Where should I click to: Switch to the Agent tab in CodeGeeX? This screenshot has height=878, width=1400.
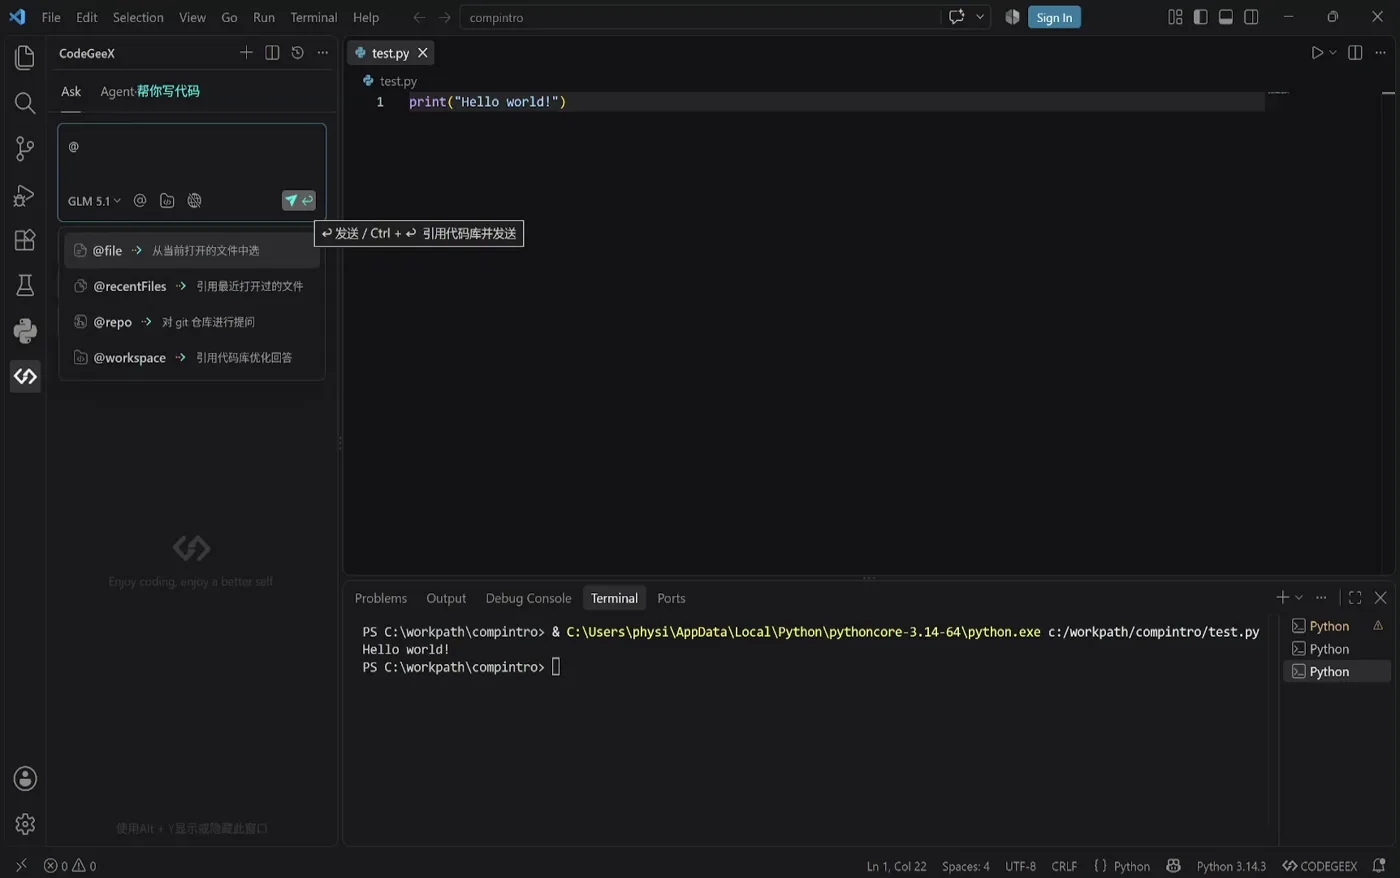click(150, 91)
